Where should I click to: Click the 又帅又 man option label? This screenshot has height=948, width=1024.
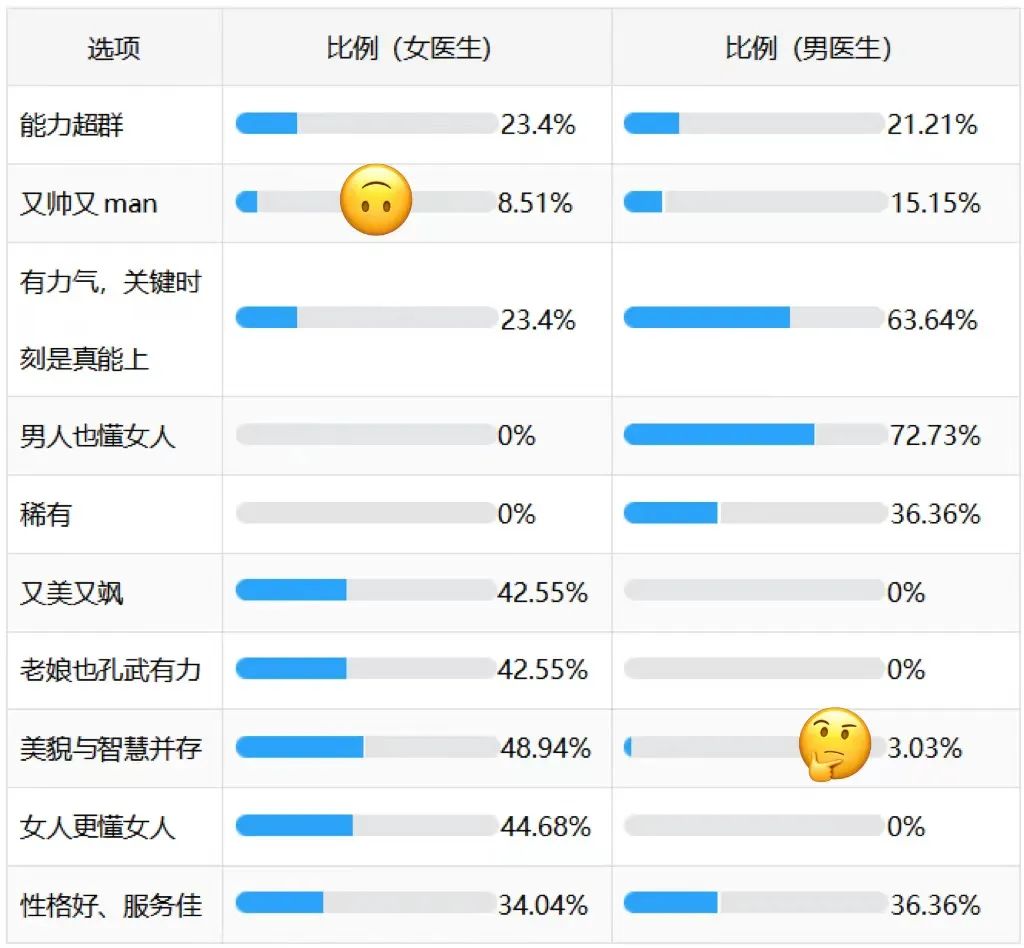(89, 204)
